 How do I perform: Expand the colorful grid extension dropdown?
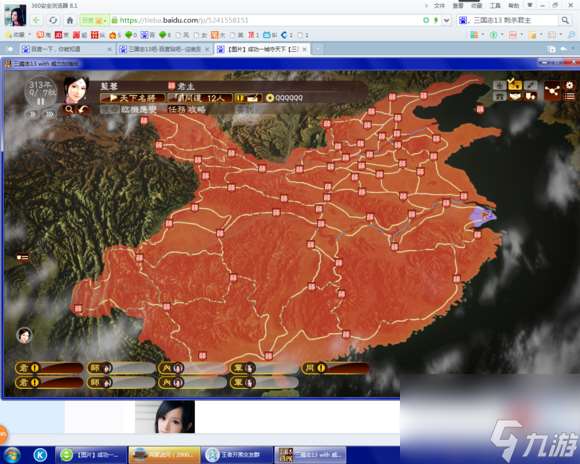tap(483, 35)
